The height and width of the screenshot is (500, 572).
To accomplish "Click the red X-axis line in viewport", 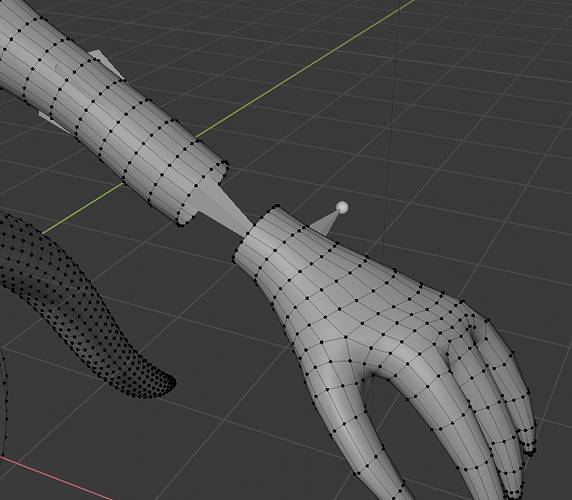I will pyautogui.click(x=55, y=478).
